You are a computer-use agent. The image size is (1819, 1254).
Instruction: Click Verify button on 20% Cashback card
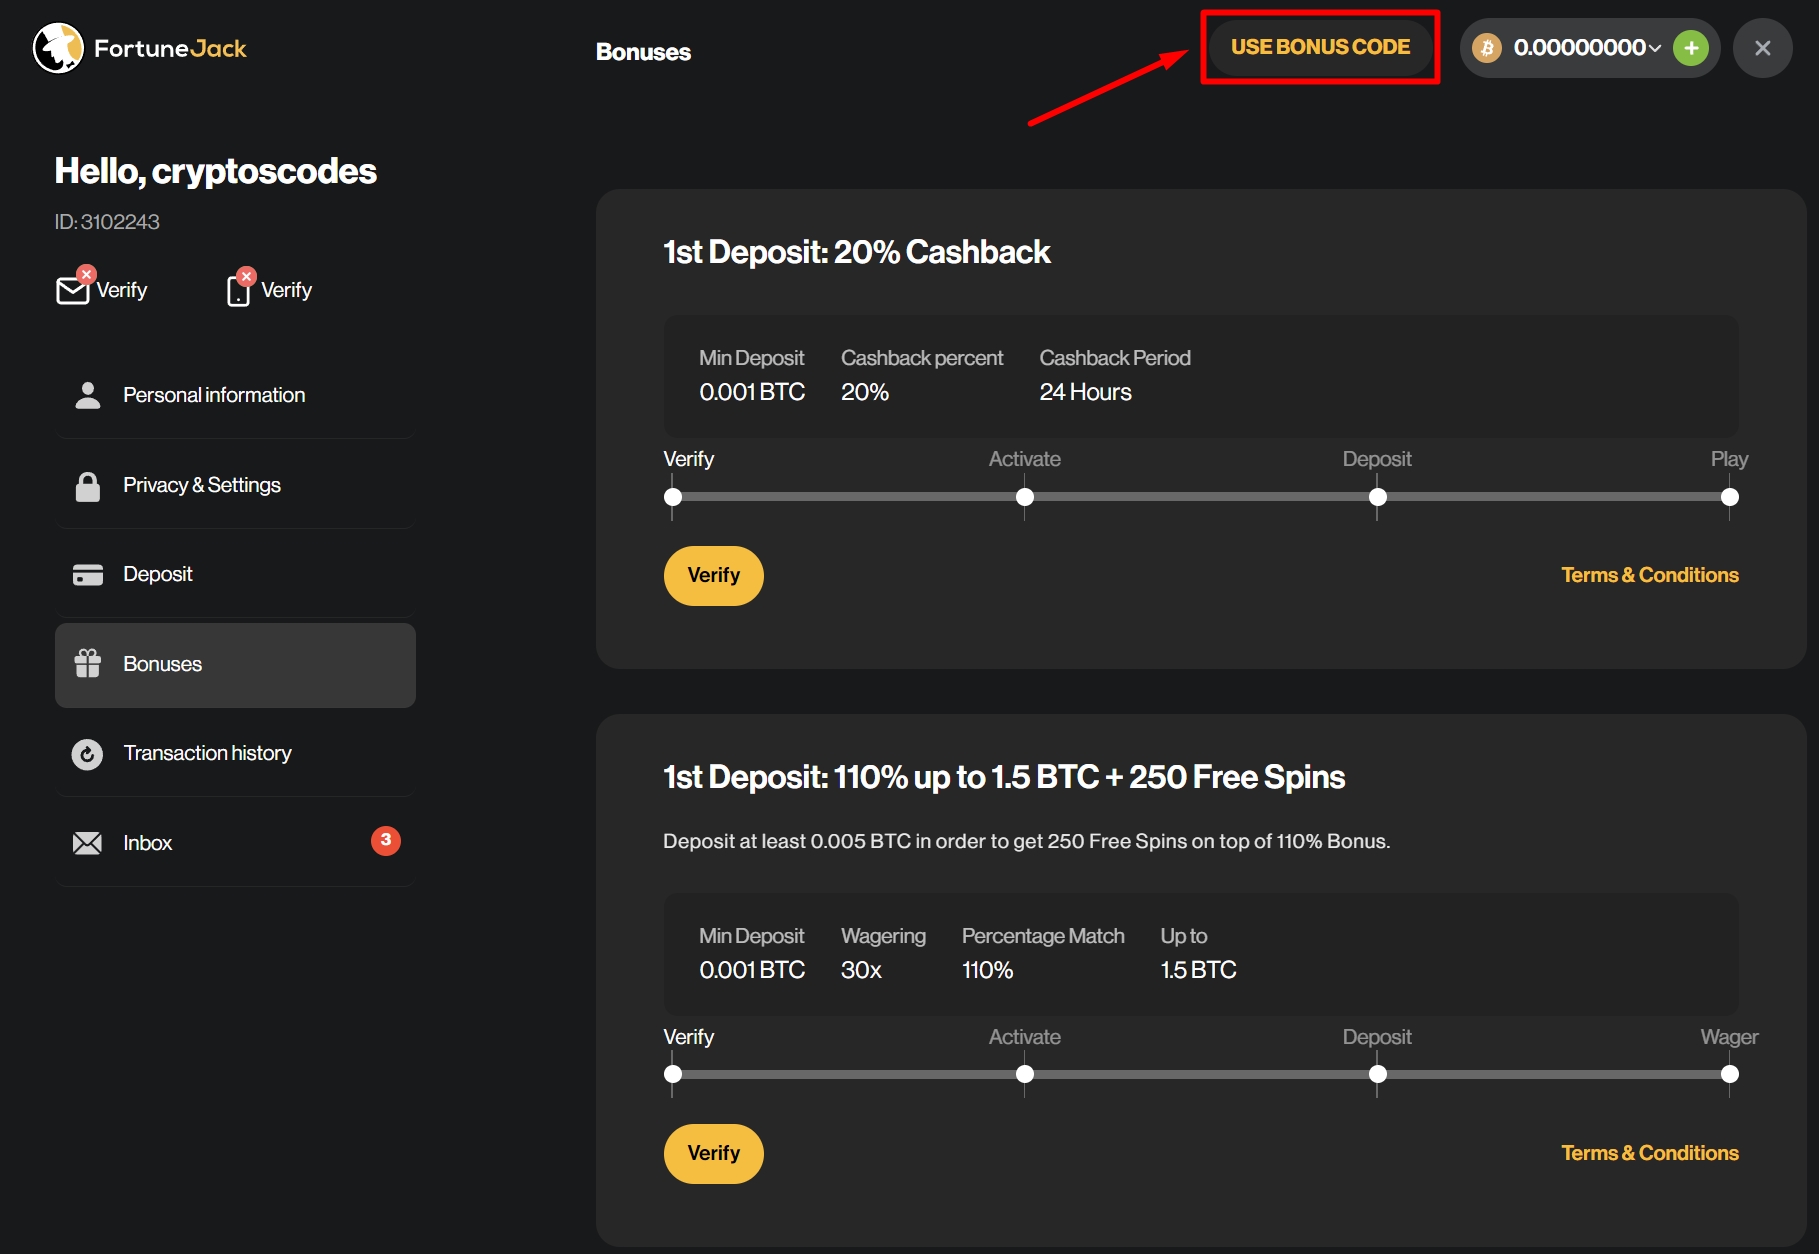tap(714, 576)
